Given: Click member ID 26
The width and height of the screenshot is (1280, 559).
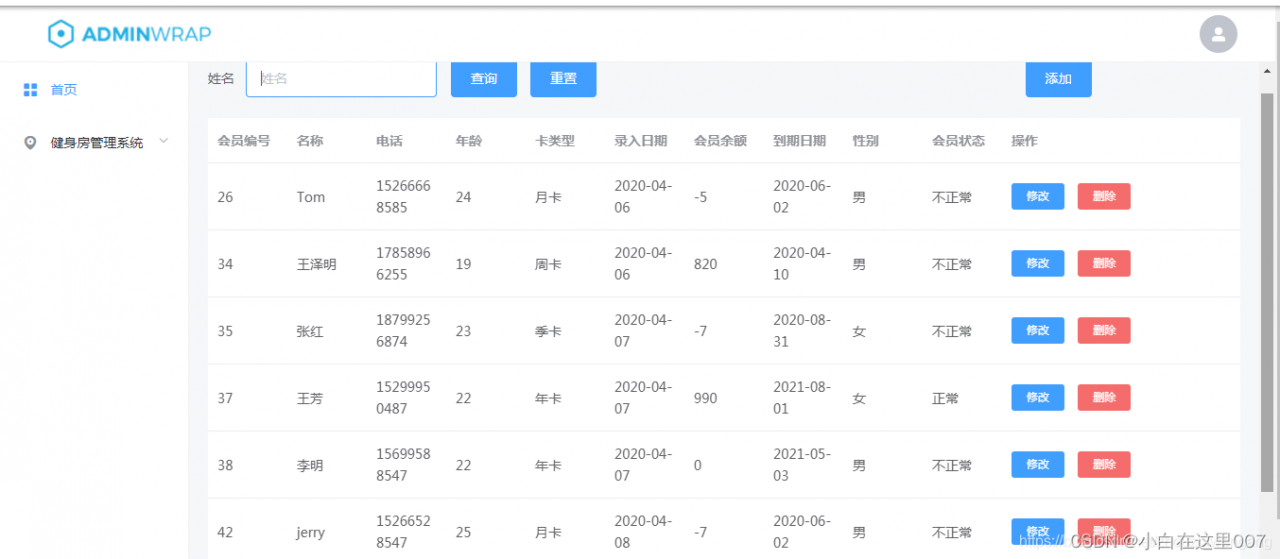Looking at the screenshot, I should 225,197.
